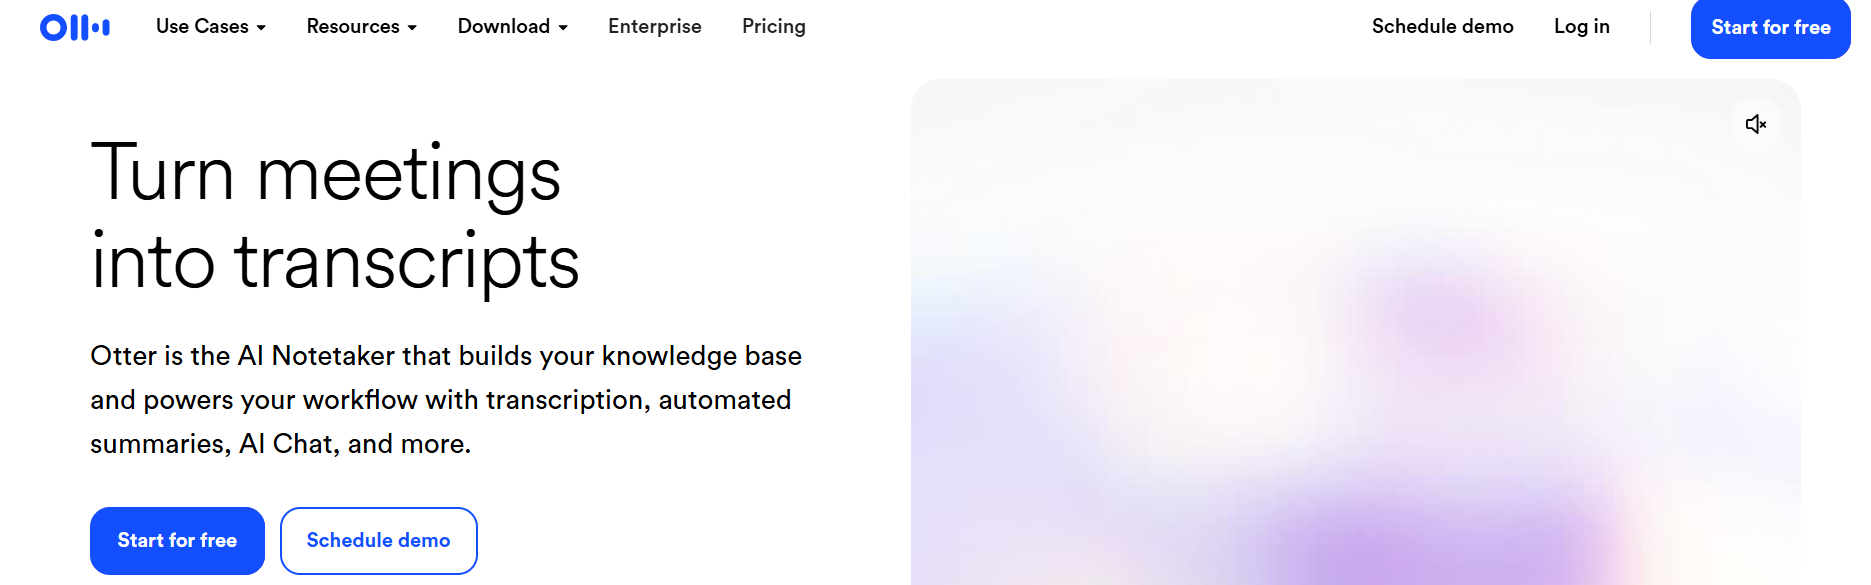
Task: Expand the Download chevron arrow
Action: tap(563, 28)
